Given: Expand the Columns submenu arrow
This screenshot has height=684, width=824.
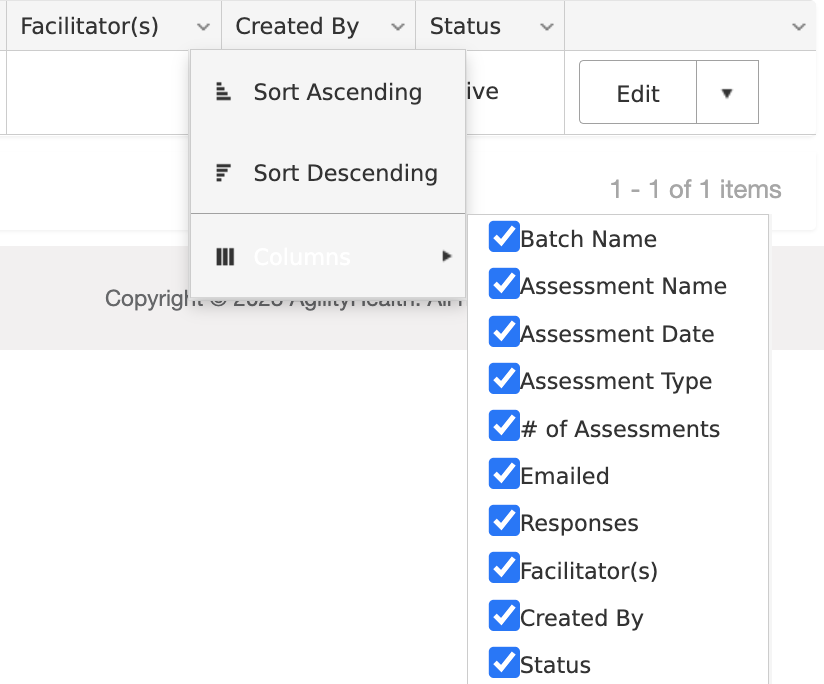Looking at the screenshot, I should (447, 256).
